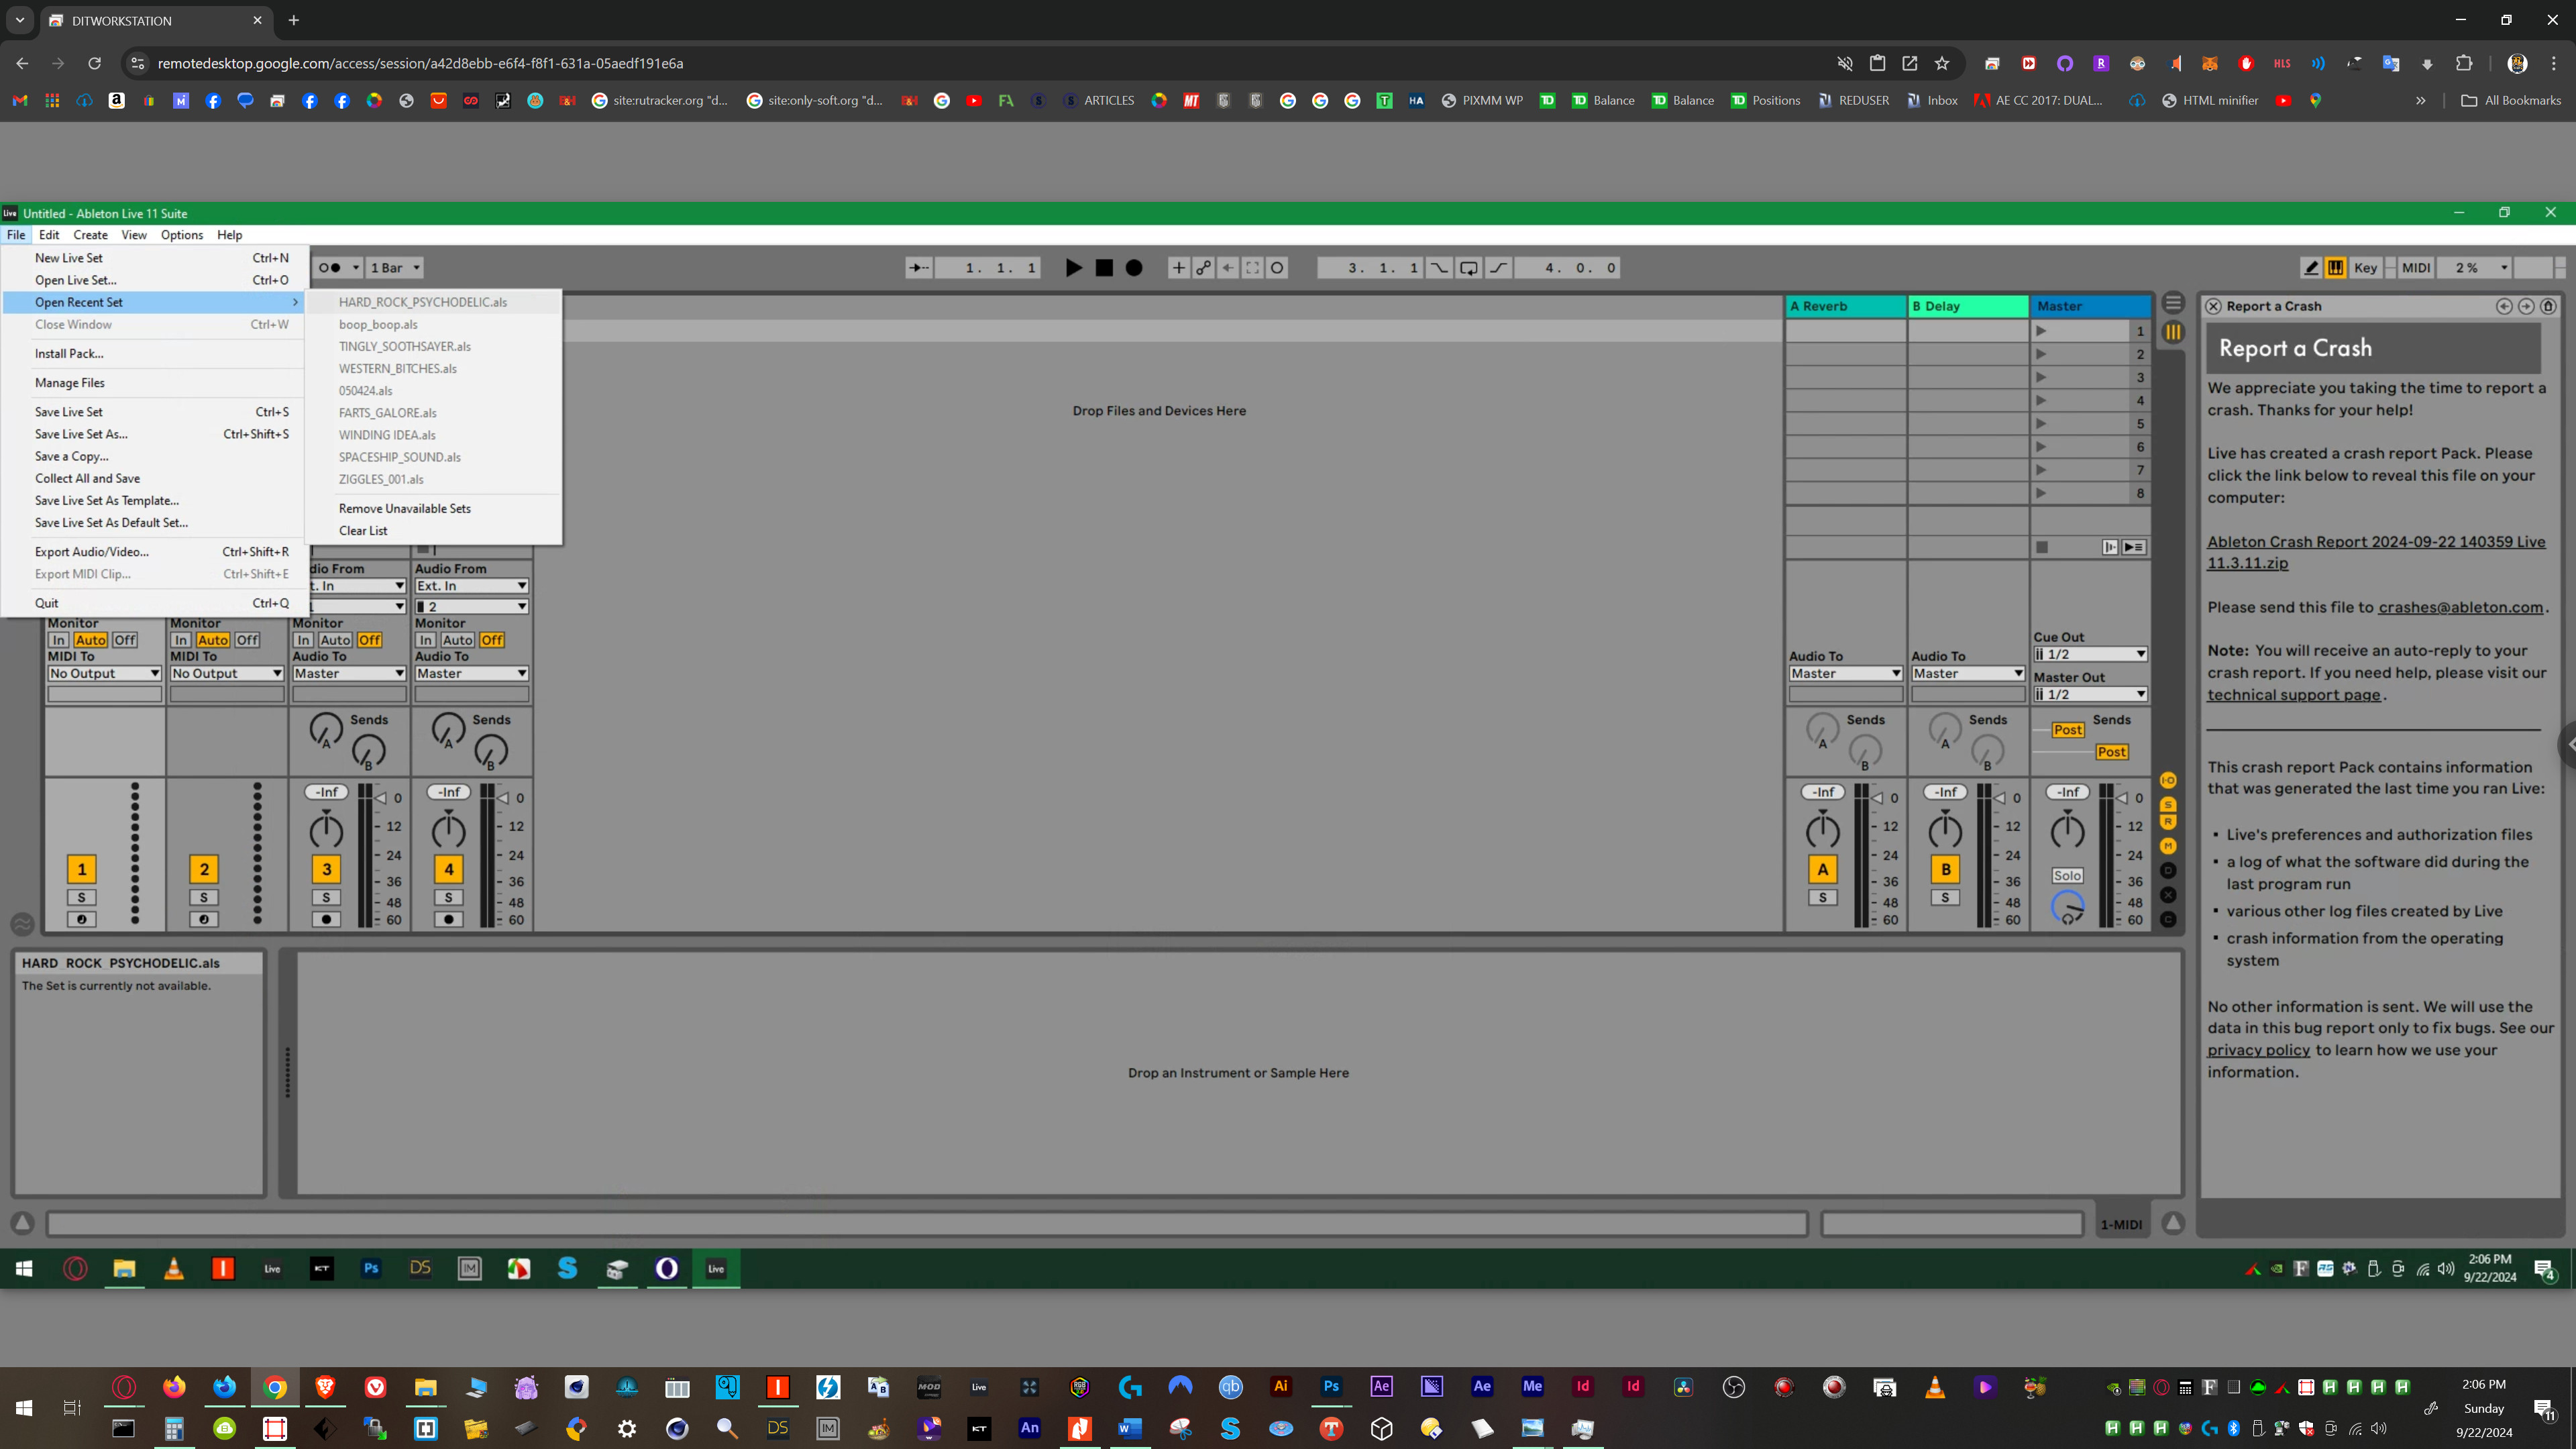Image resolution: width=2576 pixels, height=1449 pixels.
Task: Open the Options menu
Action: (182, 235)
